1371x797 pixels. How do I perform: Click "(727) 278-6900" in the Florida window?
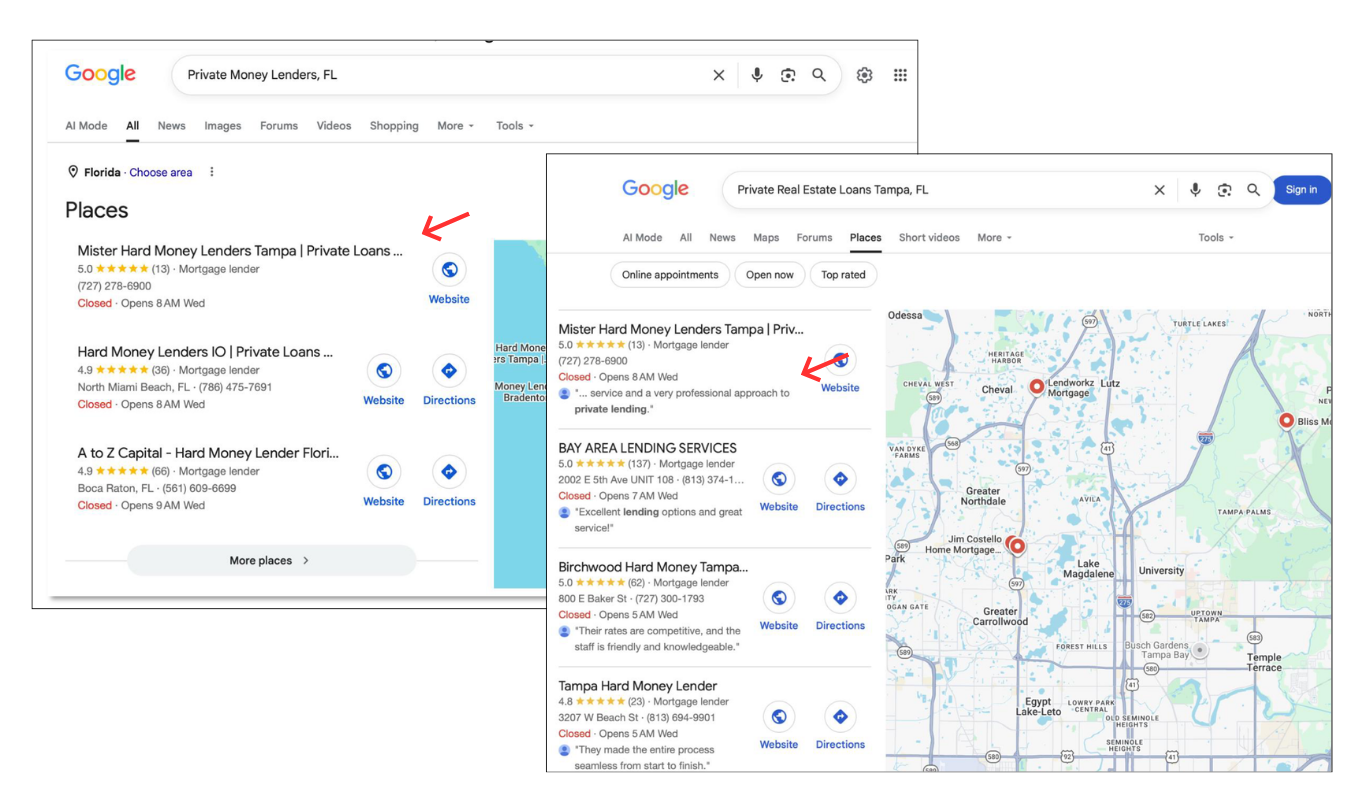point(115,286)
